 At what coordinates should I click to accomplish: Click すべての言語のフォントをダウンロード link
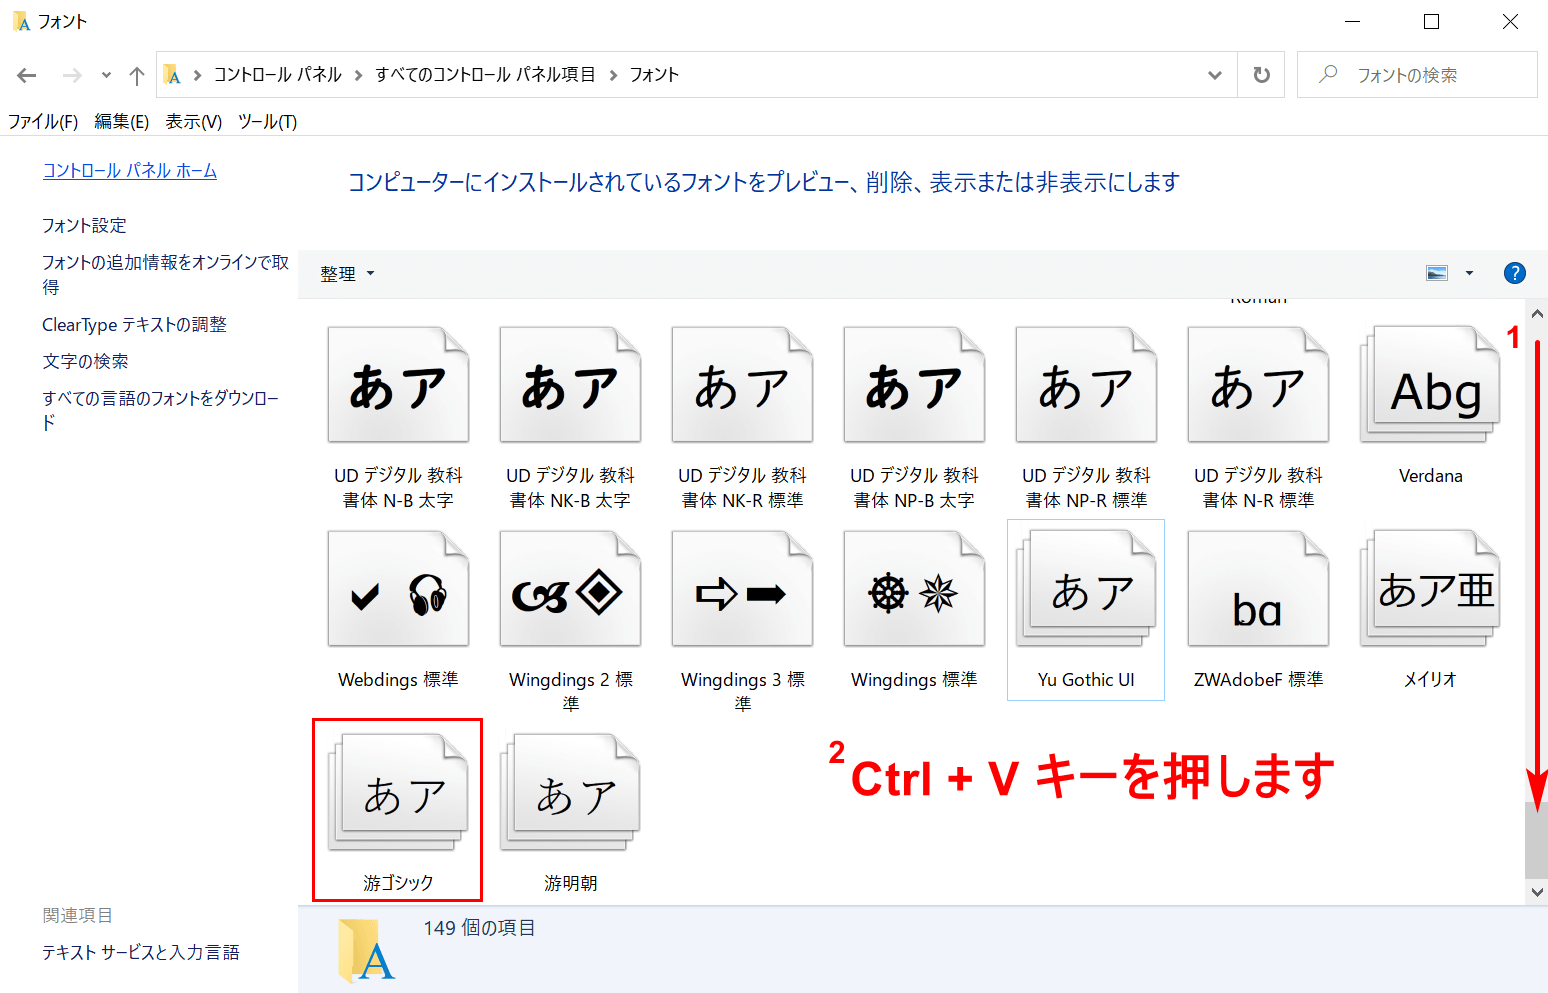[160, 410]
